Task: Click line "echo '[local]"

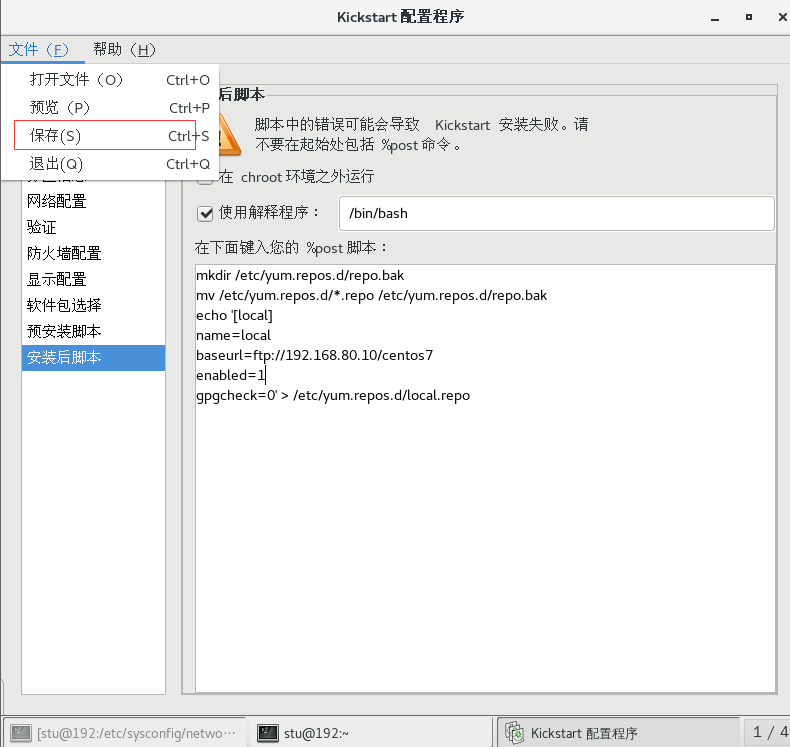Action: pos(234,316)
